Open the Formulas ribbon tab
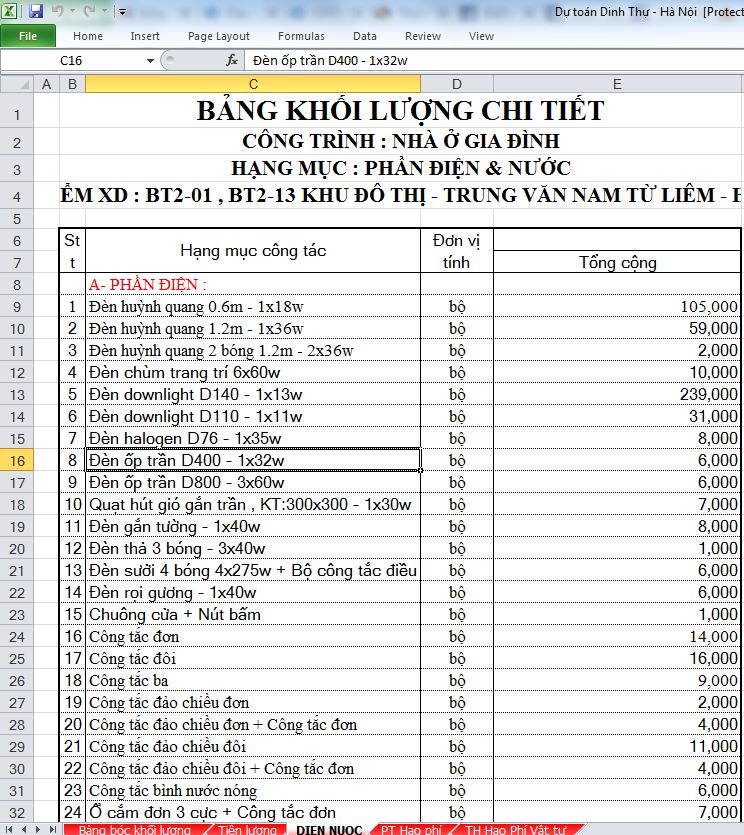 (301, 36)
